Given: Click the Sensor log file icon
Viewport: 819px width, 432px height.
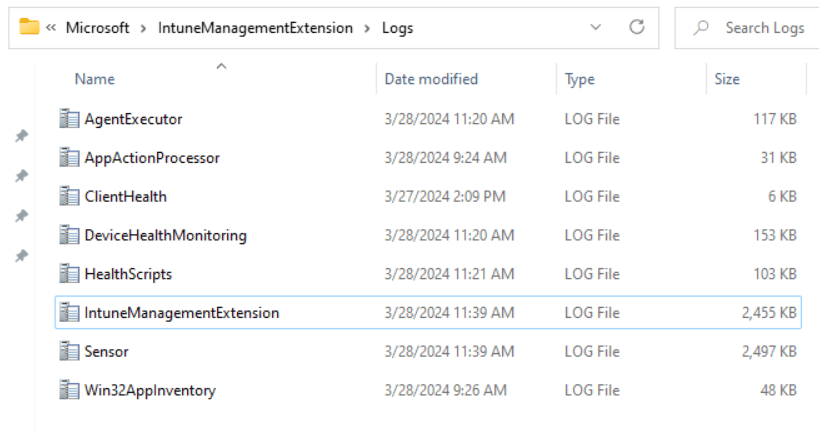Looking at the screenshot, I should pos(69,351).
